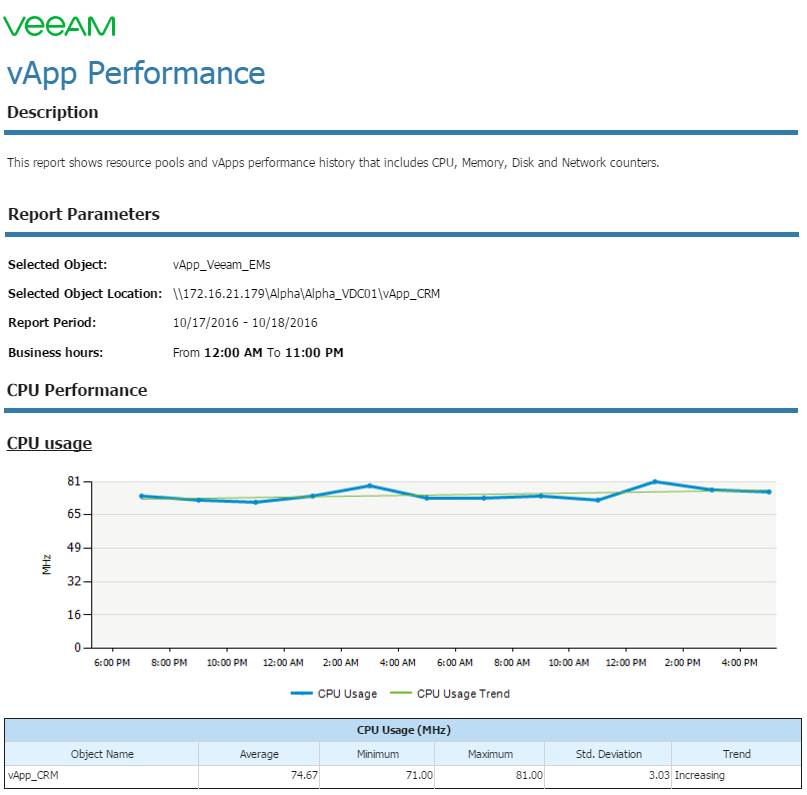Click the Std. Deviation column header
Image resolution: width=807 pixels, height=795 pixels.
coord(608,754)
